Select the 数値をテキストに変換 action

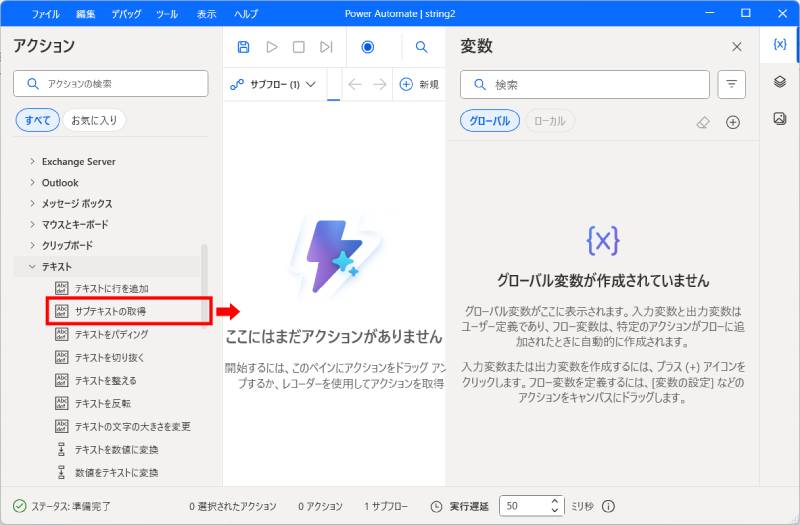click(107, 472)
